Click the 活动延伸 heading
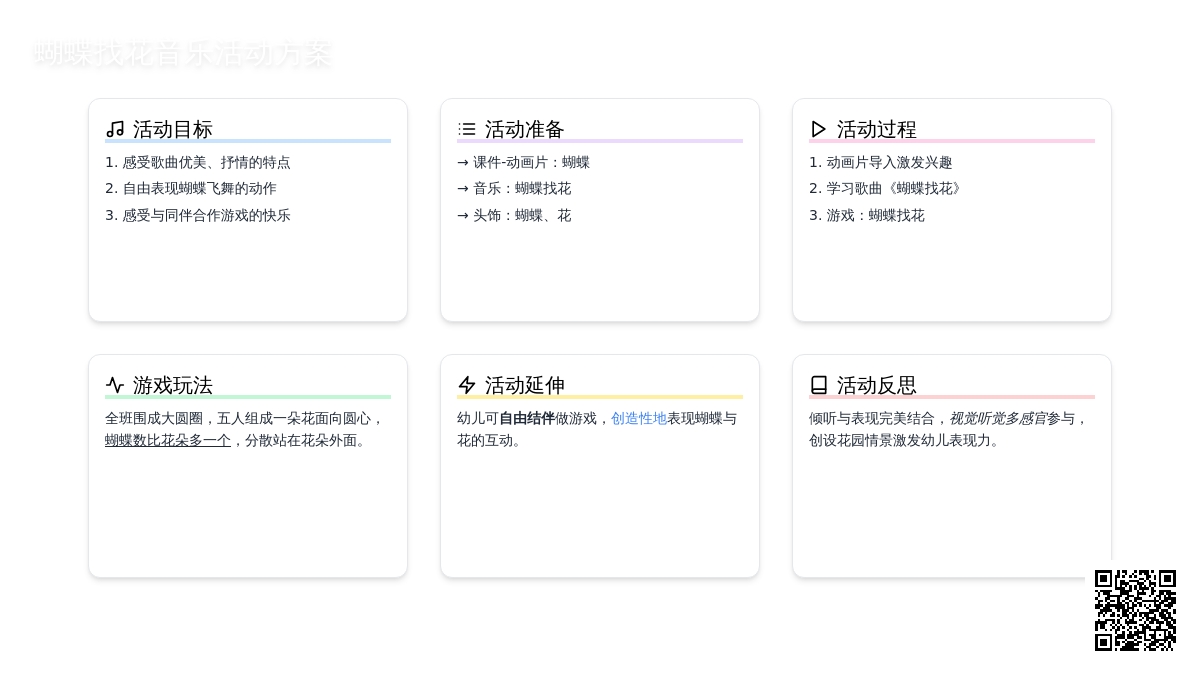Image resolution: width=1200 pixels, height=675 pixels. click(525, 385)
